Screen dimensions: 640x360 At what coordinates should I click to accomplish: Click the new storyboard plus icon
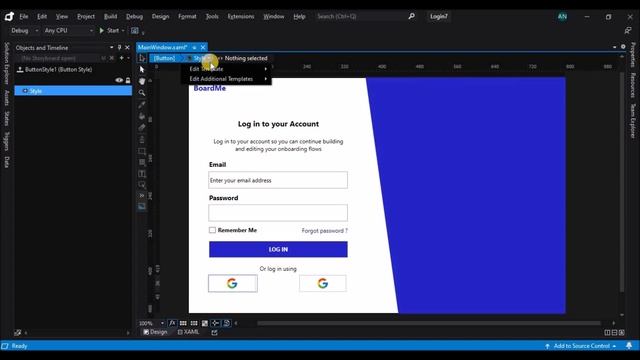pyautogui.click(x=121, y=58)
